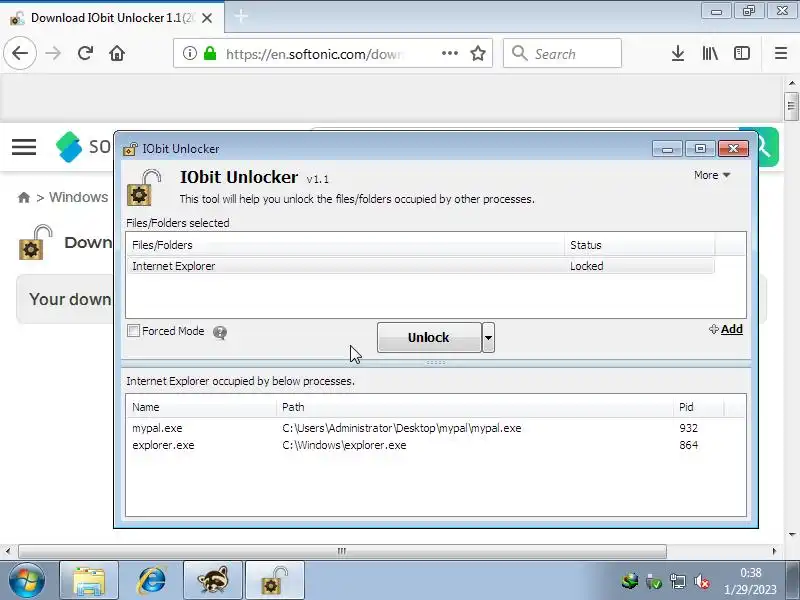This screenshot has width=800, height=600.
Task: Click the Status column header
Action: pyautogui.click(x=639, y=245)
